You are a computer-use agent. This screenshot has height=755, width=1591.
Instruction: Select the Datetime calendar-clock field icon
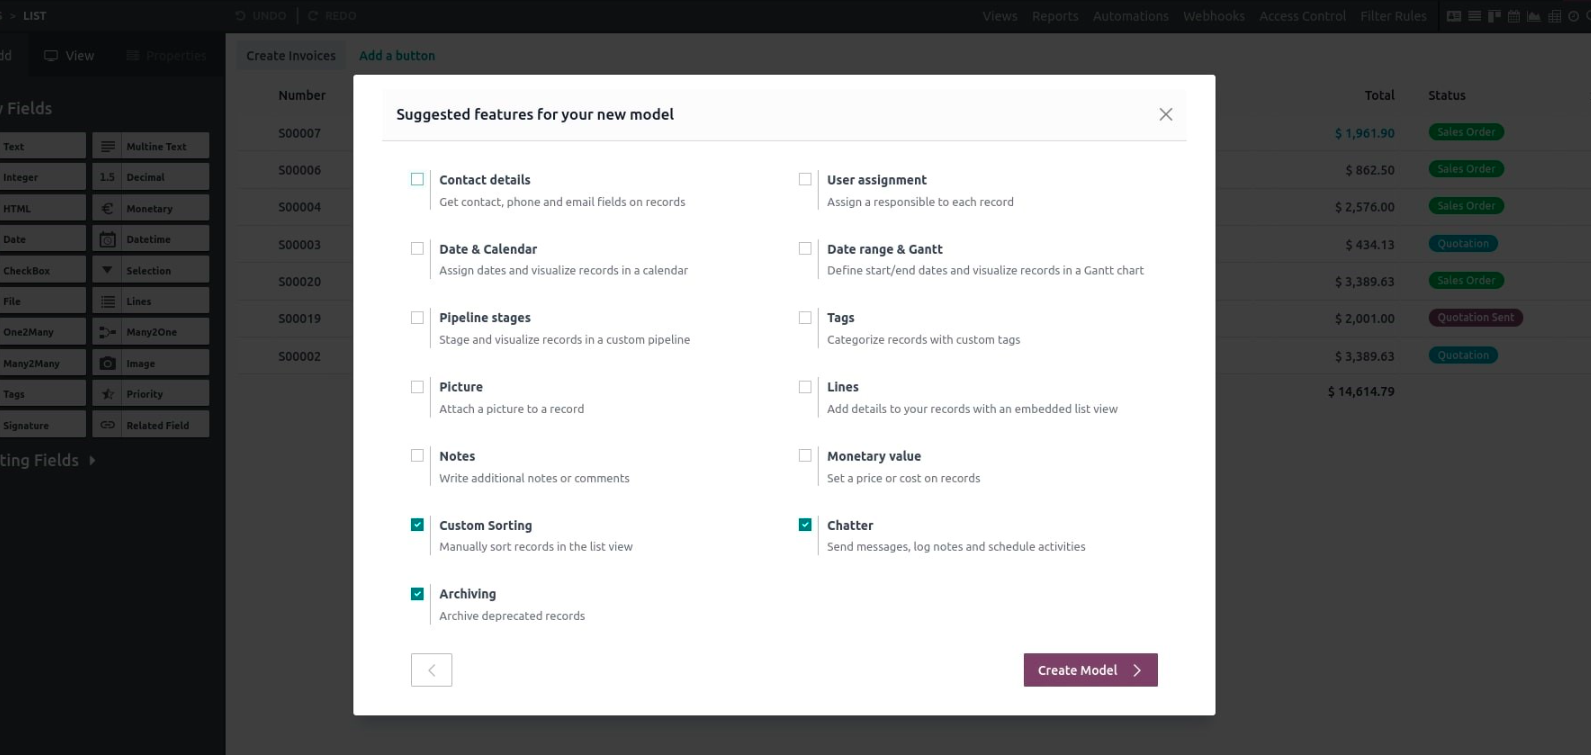click(108, 239)
